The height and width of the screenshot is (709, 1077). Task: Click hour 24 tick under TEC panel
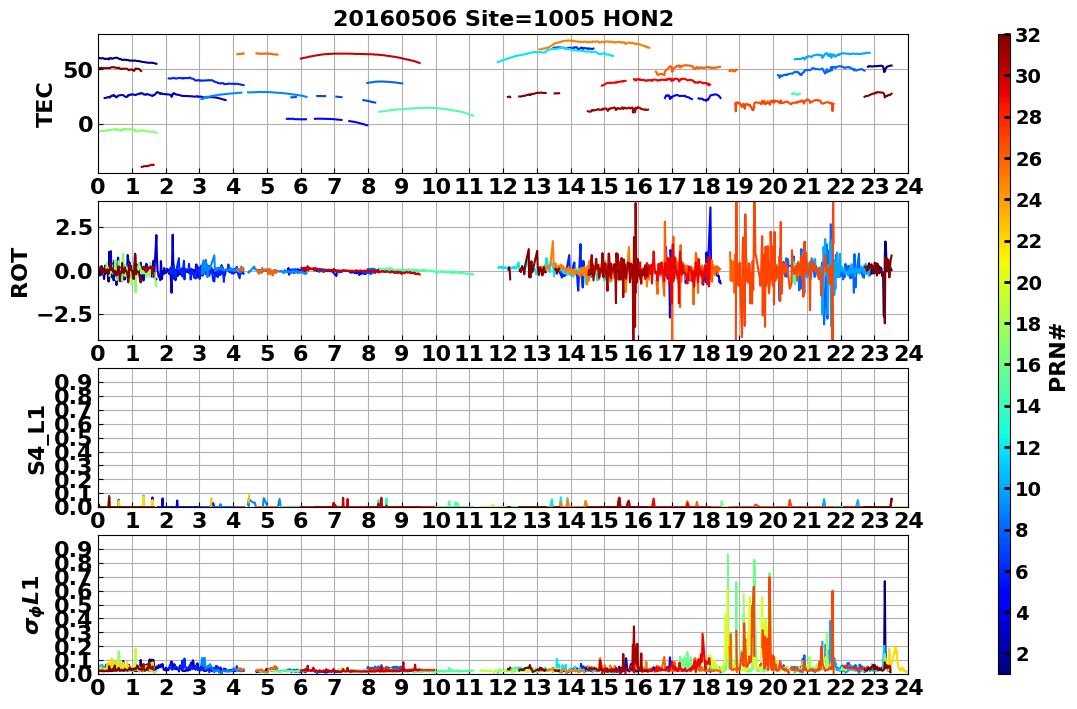[908, 186]
